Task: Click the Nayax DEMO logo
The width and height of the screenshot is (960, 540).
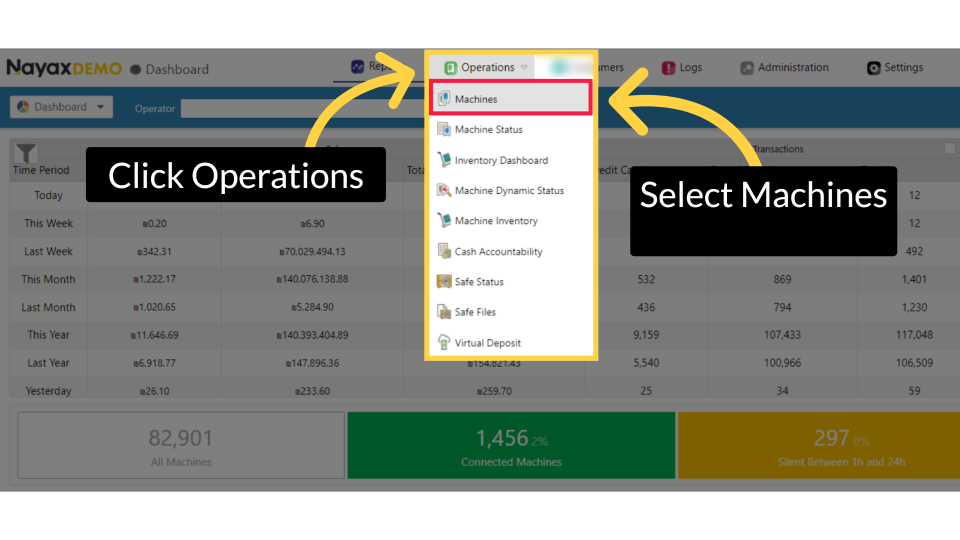Action: [x=64, y=67]
